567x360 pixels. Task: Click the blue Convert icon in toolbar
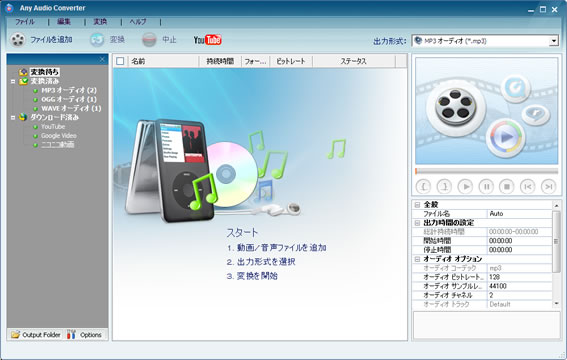97,40
